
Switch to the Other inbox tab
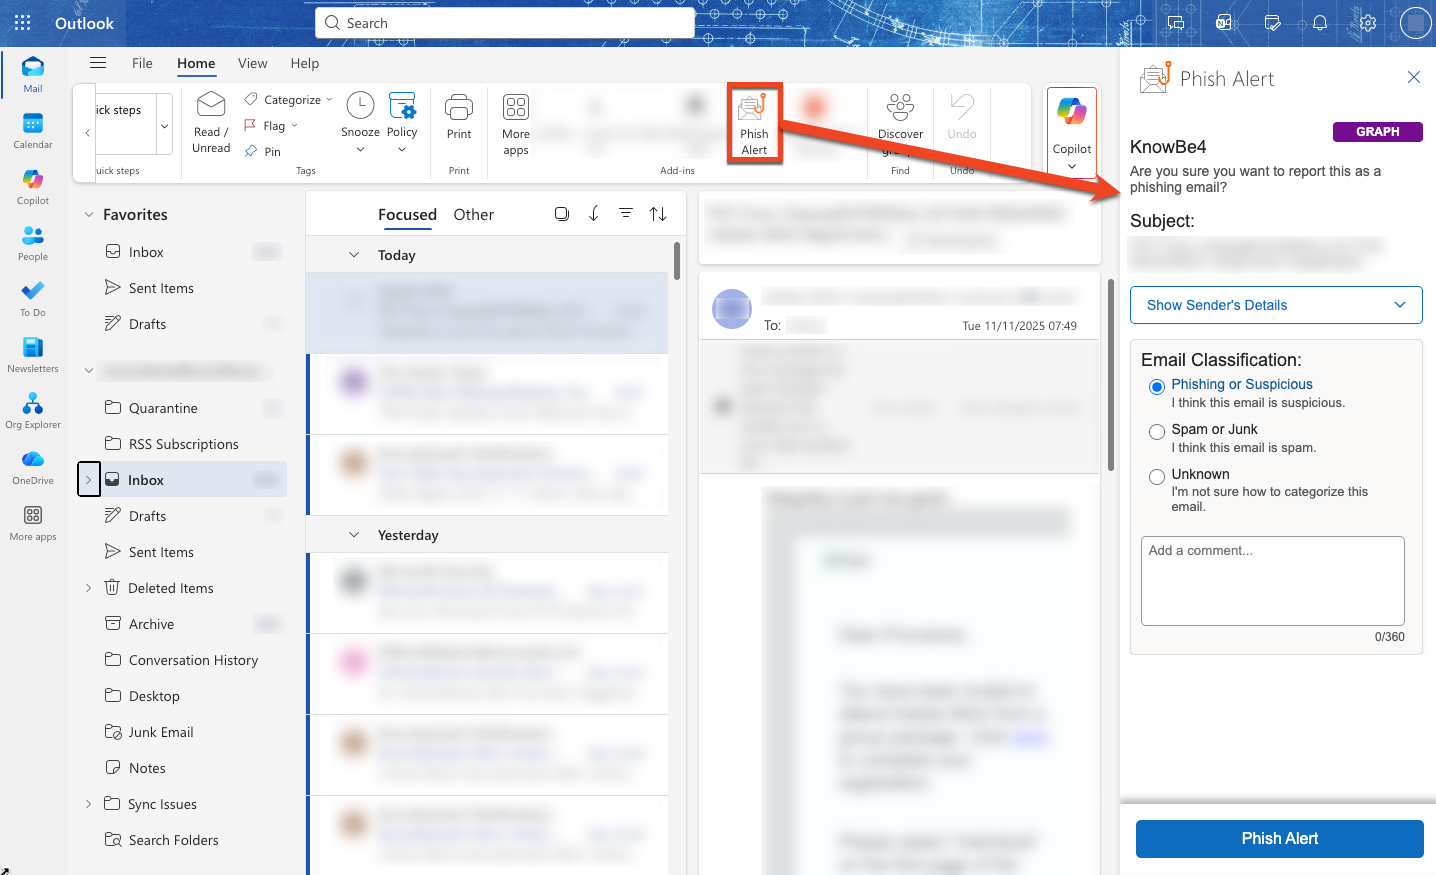(x=473, y=215)
